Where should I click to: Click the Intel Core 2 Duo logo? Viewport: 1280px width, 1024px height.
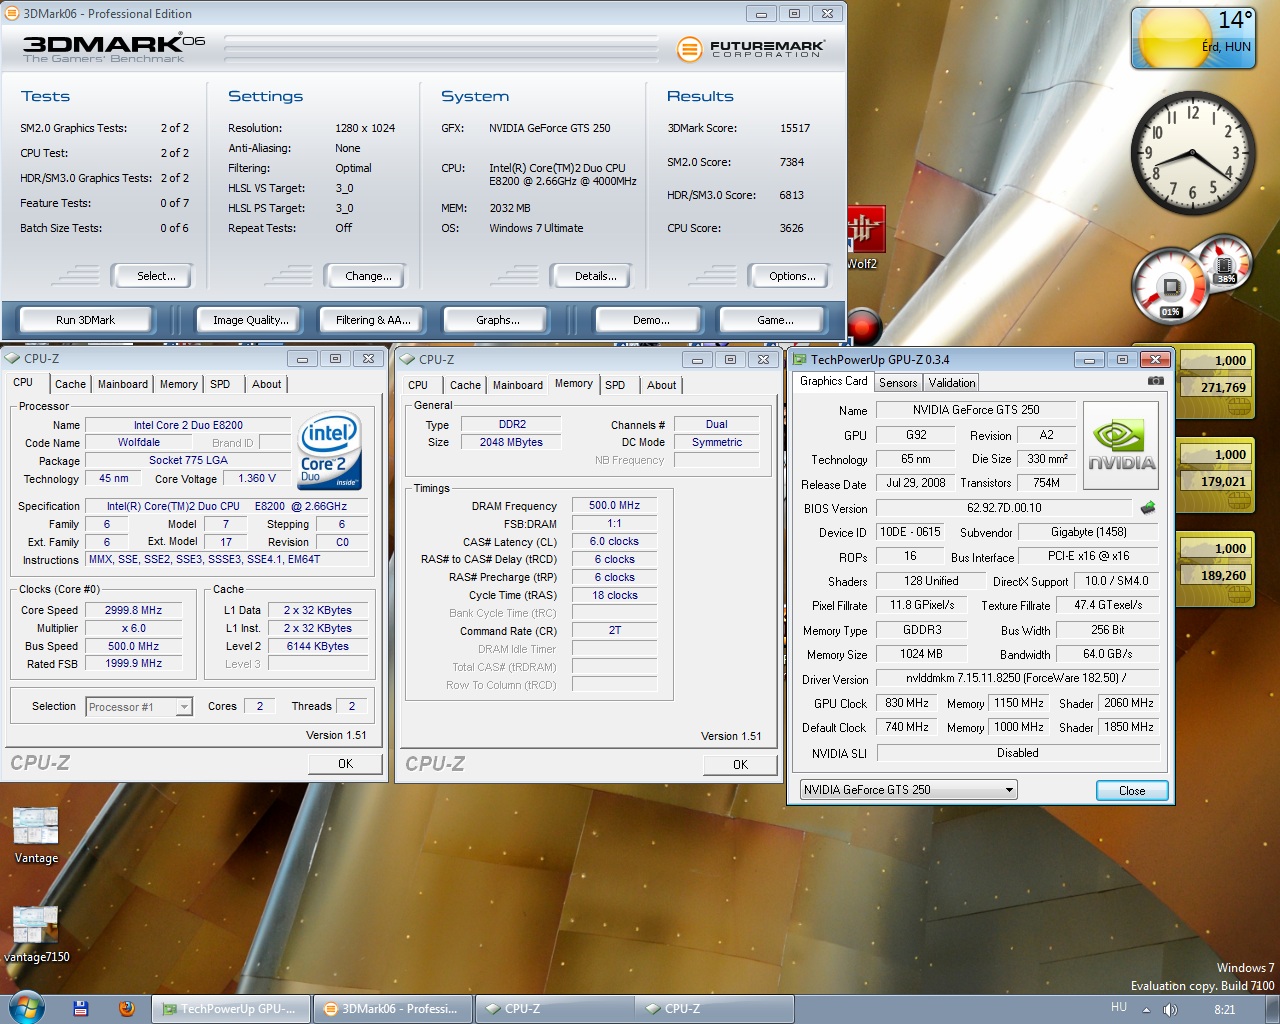coord(331,451)
